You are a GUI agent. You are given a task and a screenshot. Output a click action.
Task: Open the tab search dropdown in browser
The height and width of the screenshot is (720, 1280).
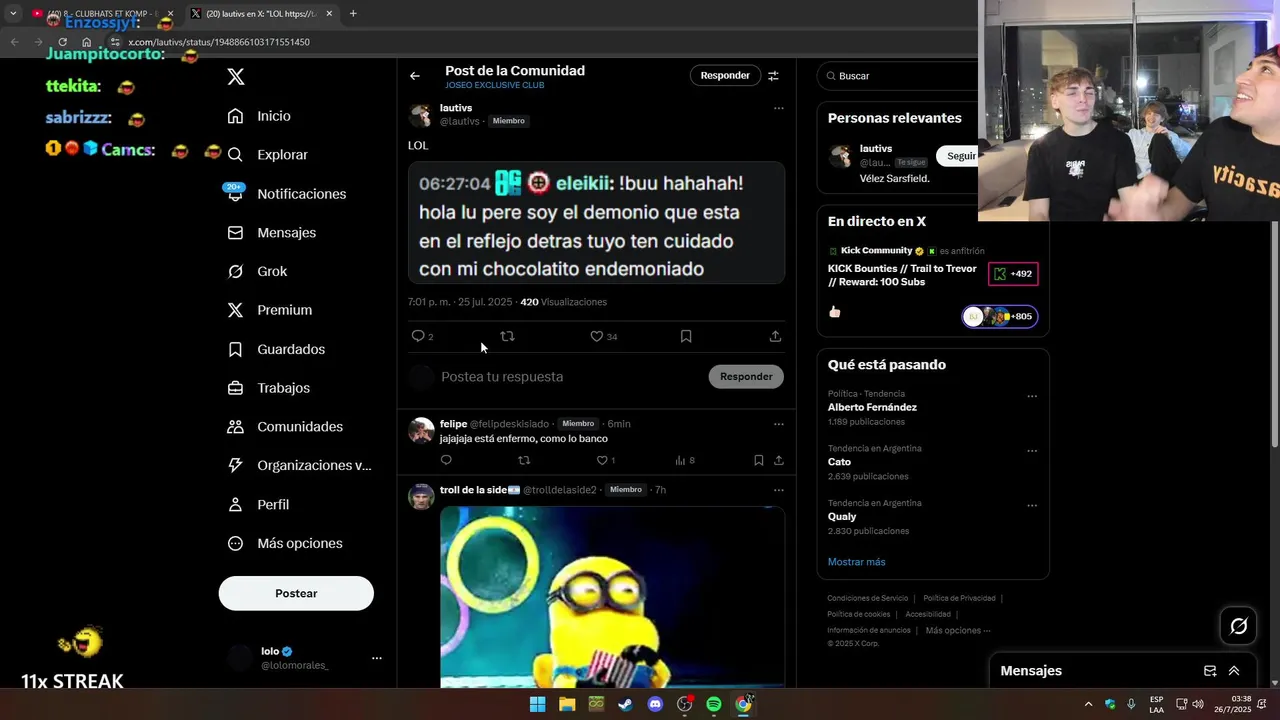tap(13, 14)
